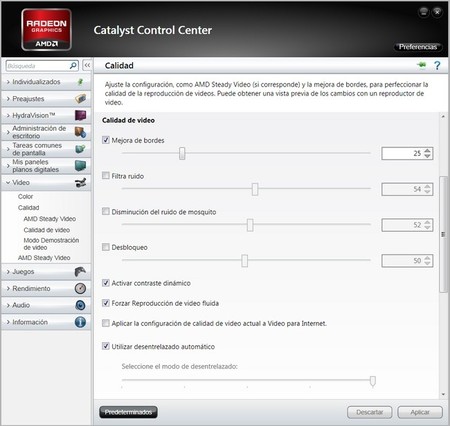Click Administración de escritorio icon
The image size is (450, 426).
80,132
